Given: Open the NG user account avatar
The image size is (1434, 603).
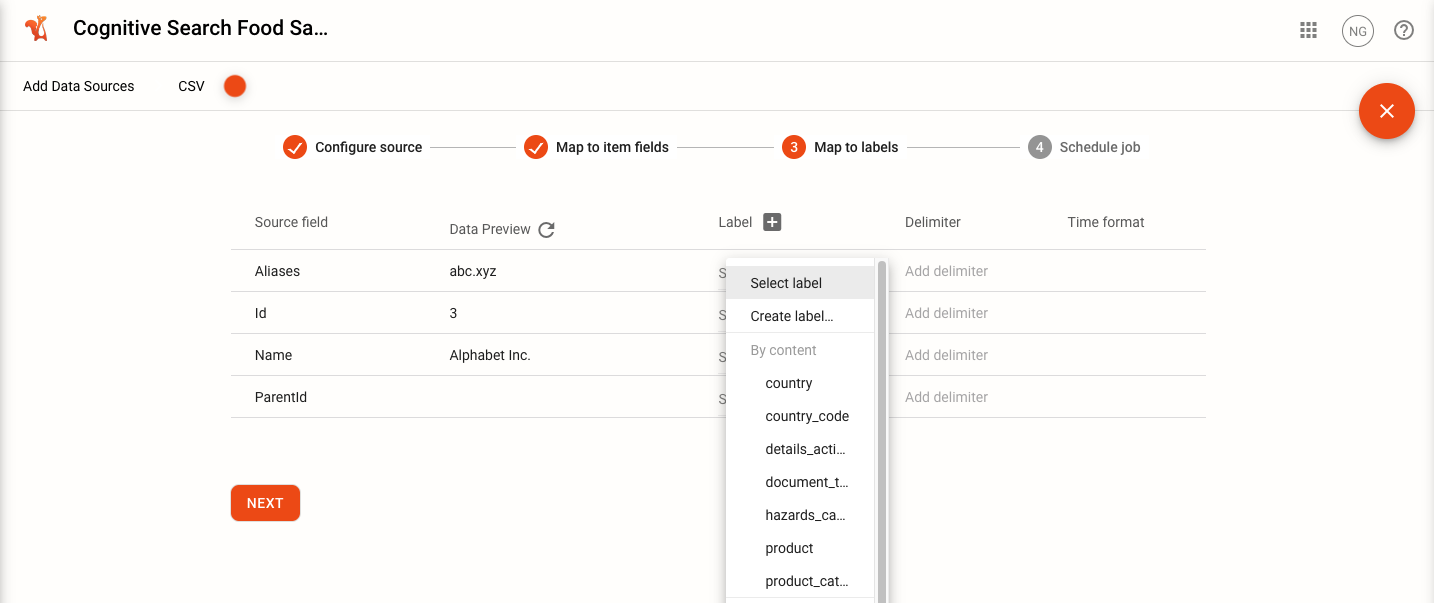Looking at the screenshot, I should tap(1357, 31).
